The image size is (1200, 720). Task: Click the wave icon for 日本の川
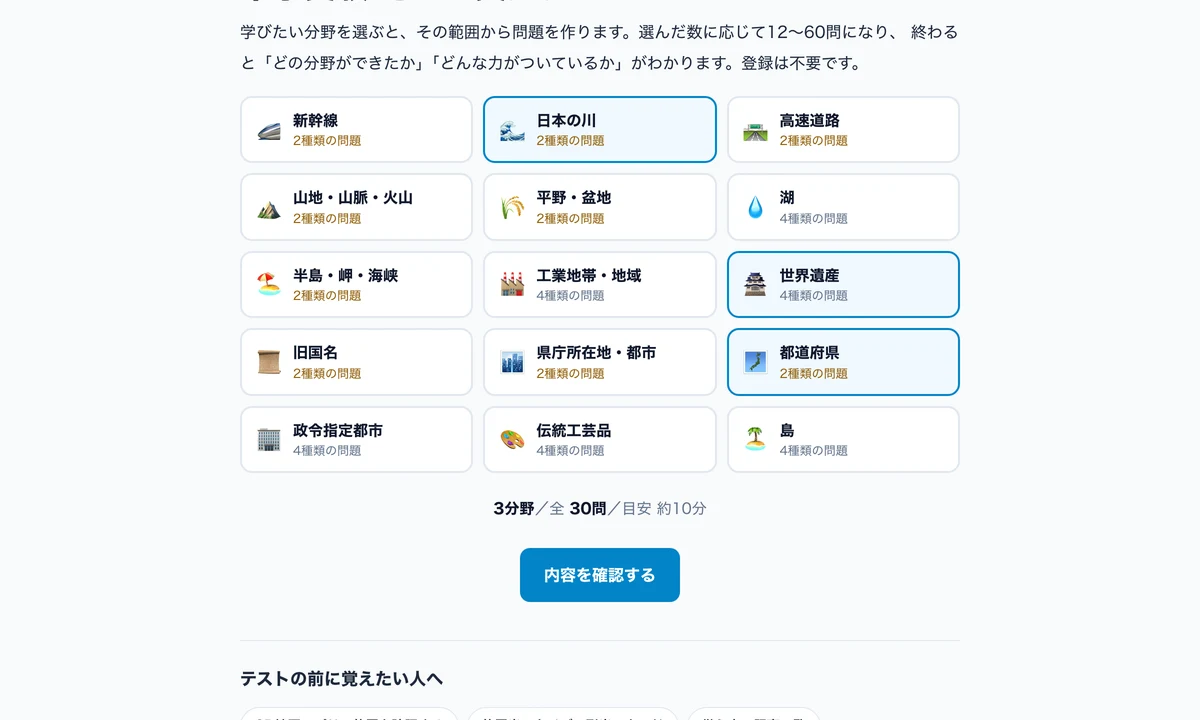click(x=512, y=130)
